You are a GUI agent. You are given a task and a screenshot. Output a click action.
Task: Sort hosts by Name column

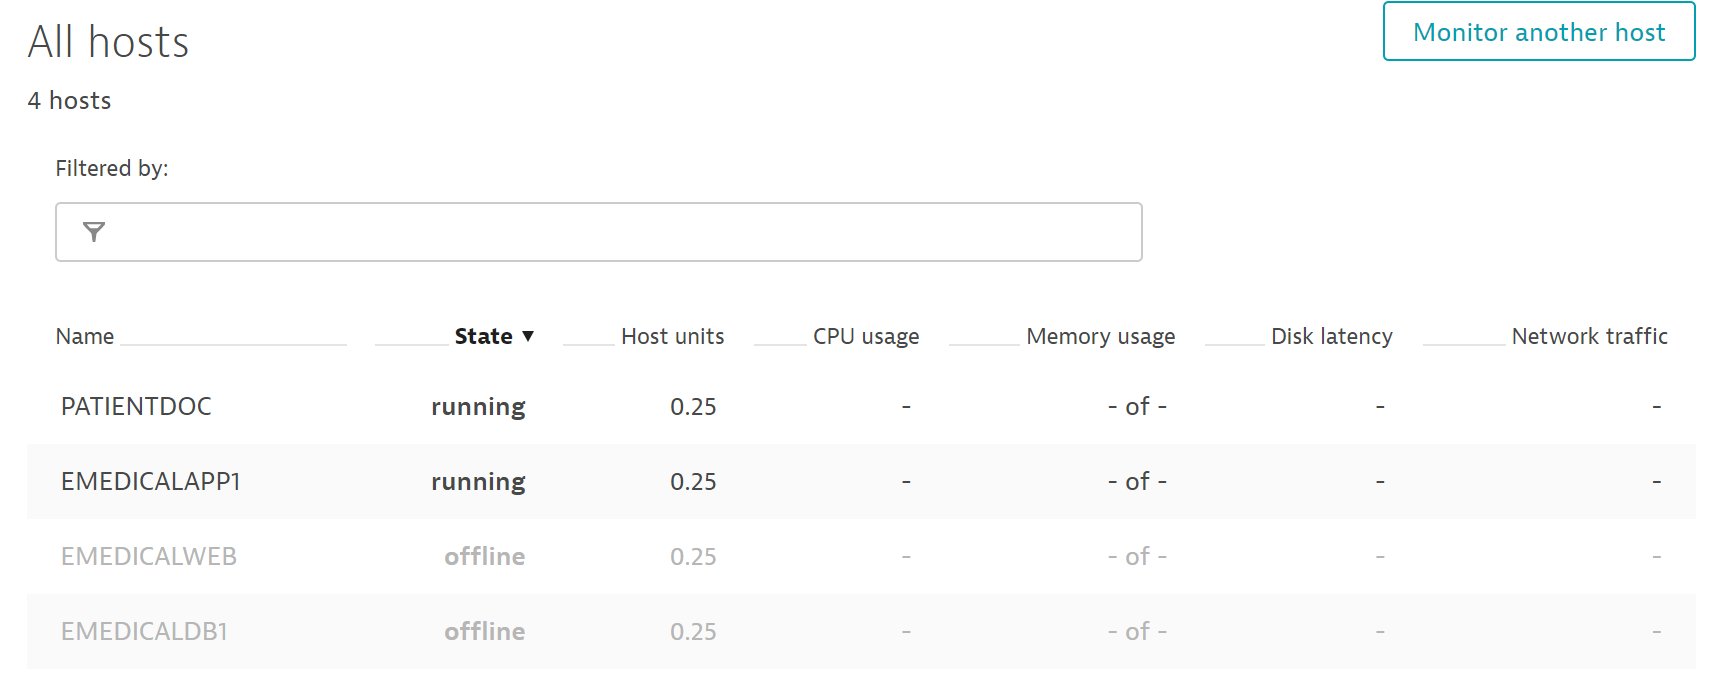pos(85,337)
